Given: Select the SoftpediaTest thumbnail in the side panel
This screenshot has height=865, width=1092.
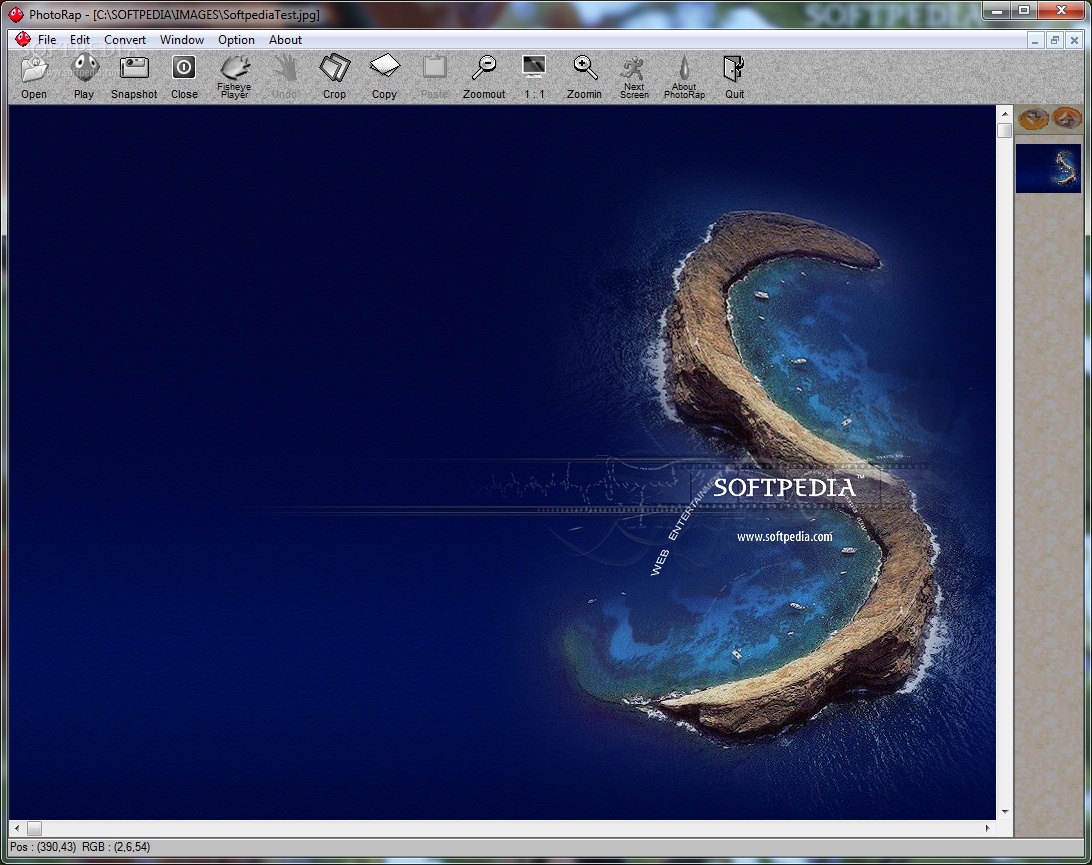Looking at the screenshot, I should (x=1048, y=168).
